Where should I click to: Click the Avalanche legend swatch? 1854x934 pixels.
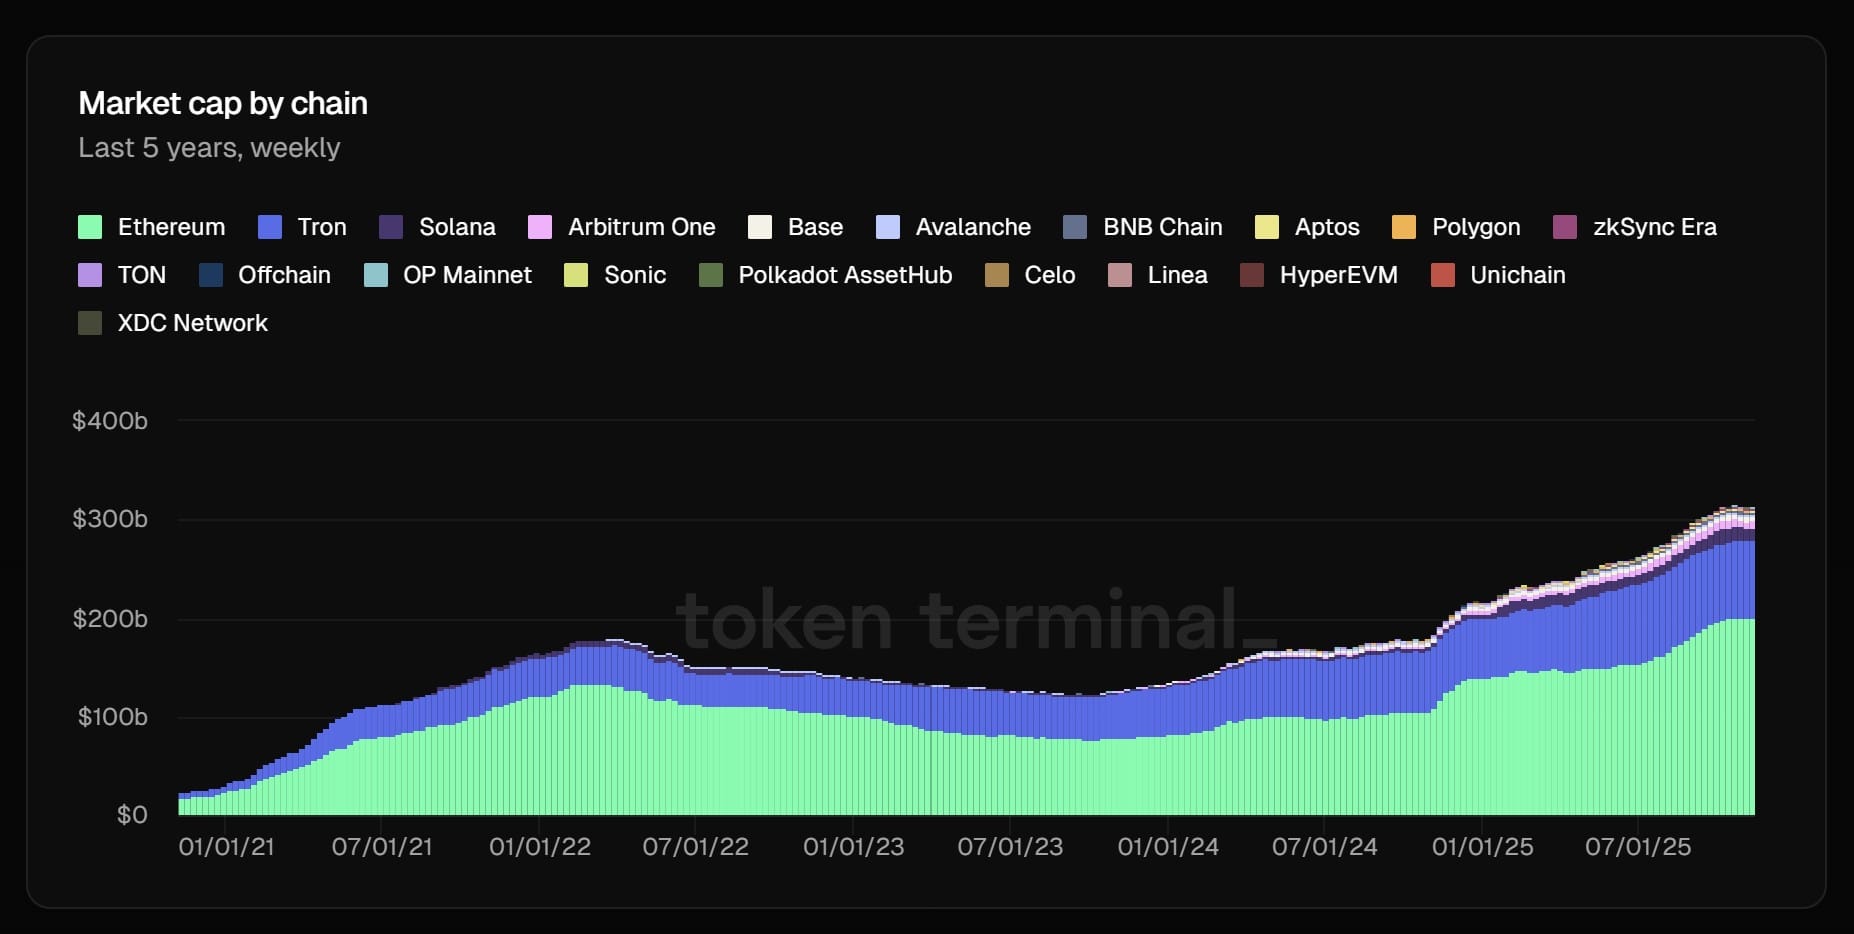[x=888, y=227]
